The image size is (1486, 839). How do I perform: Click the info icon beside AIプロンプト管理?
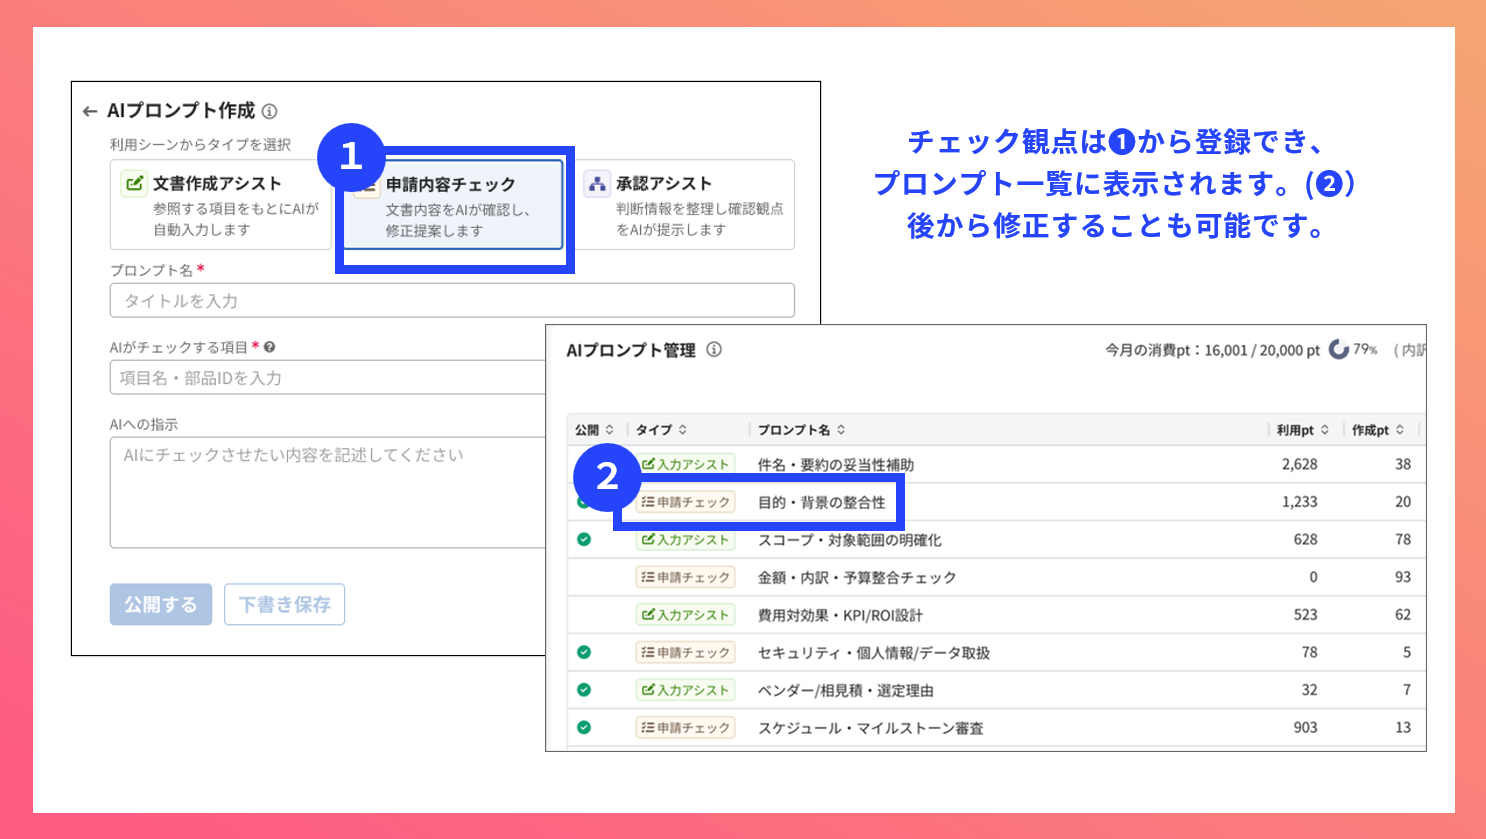714,350
